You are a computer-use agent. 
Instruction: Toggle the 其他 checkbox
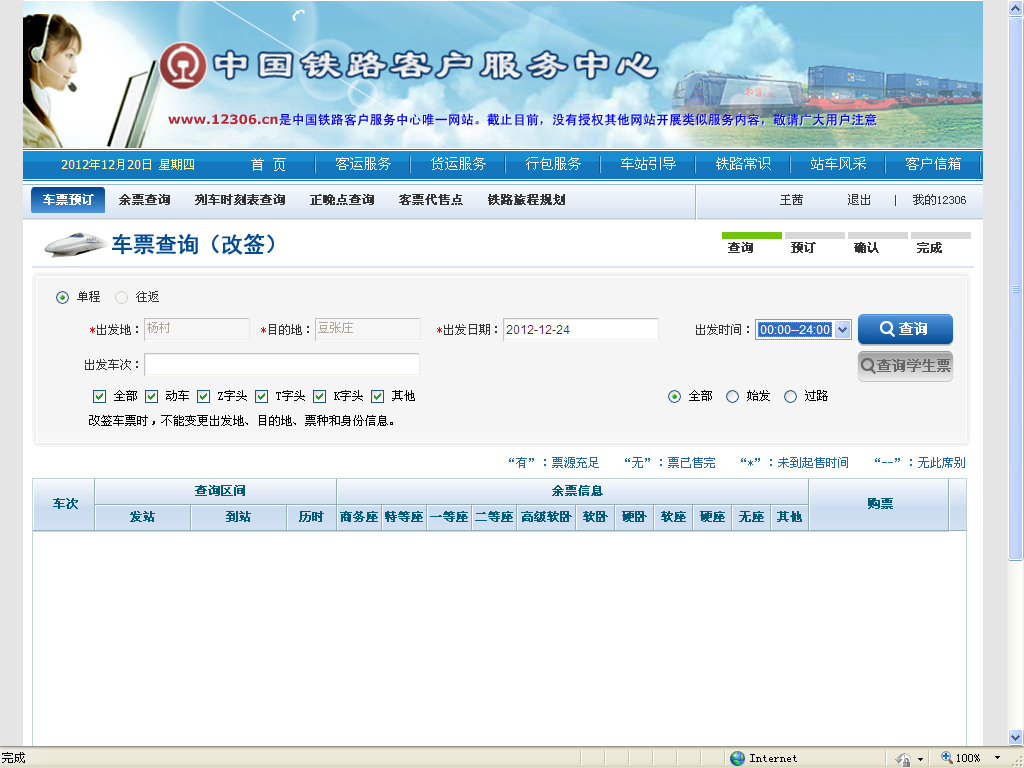coord(377,396)
